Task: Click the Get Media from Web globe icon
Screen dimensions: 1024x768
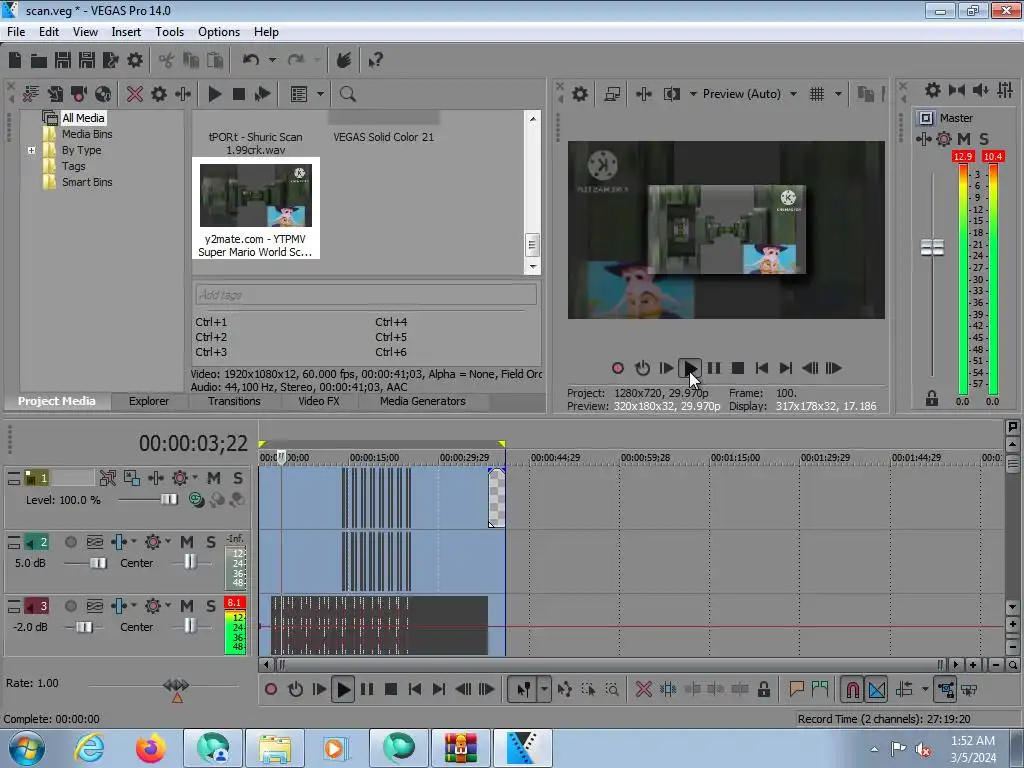Action: click(x=103, y=94)
